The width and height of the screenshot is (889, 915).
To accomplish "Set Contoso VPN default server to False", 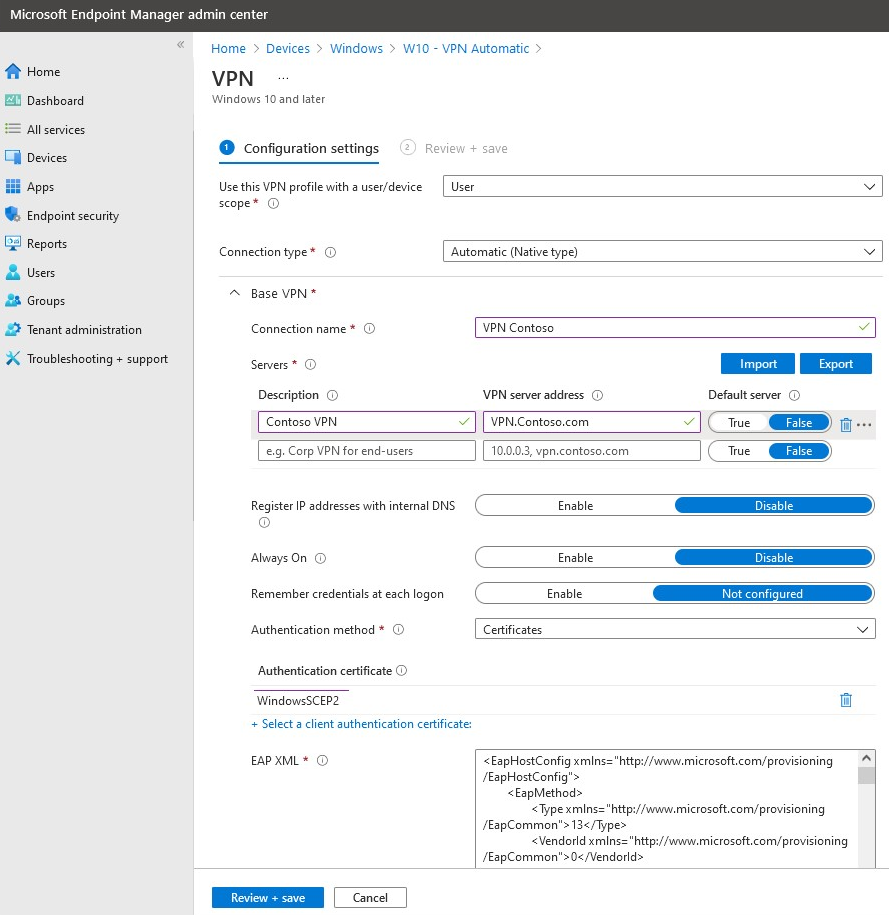I will pos(799,422).
